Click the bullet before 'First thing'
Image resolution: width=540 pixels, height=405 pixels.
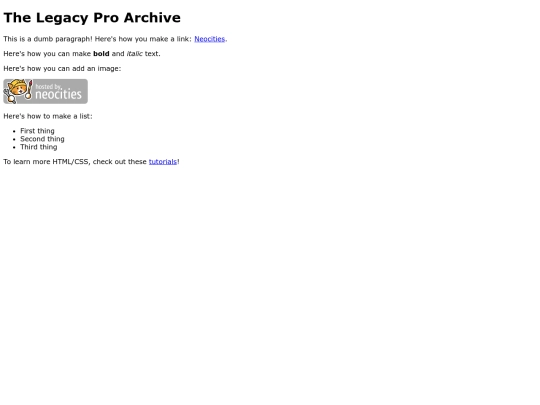(14, 131)
